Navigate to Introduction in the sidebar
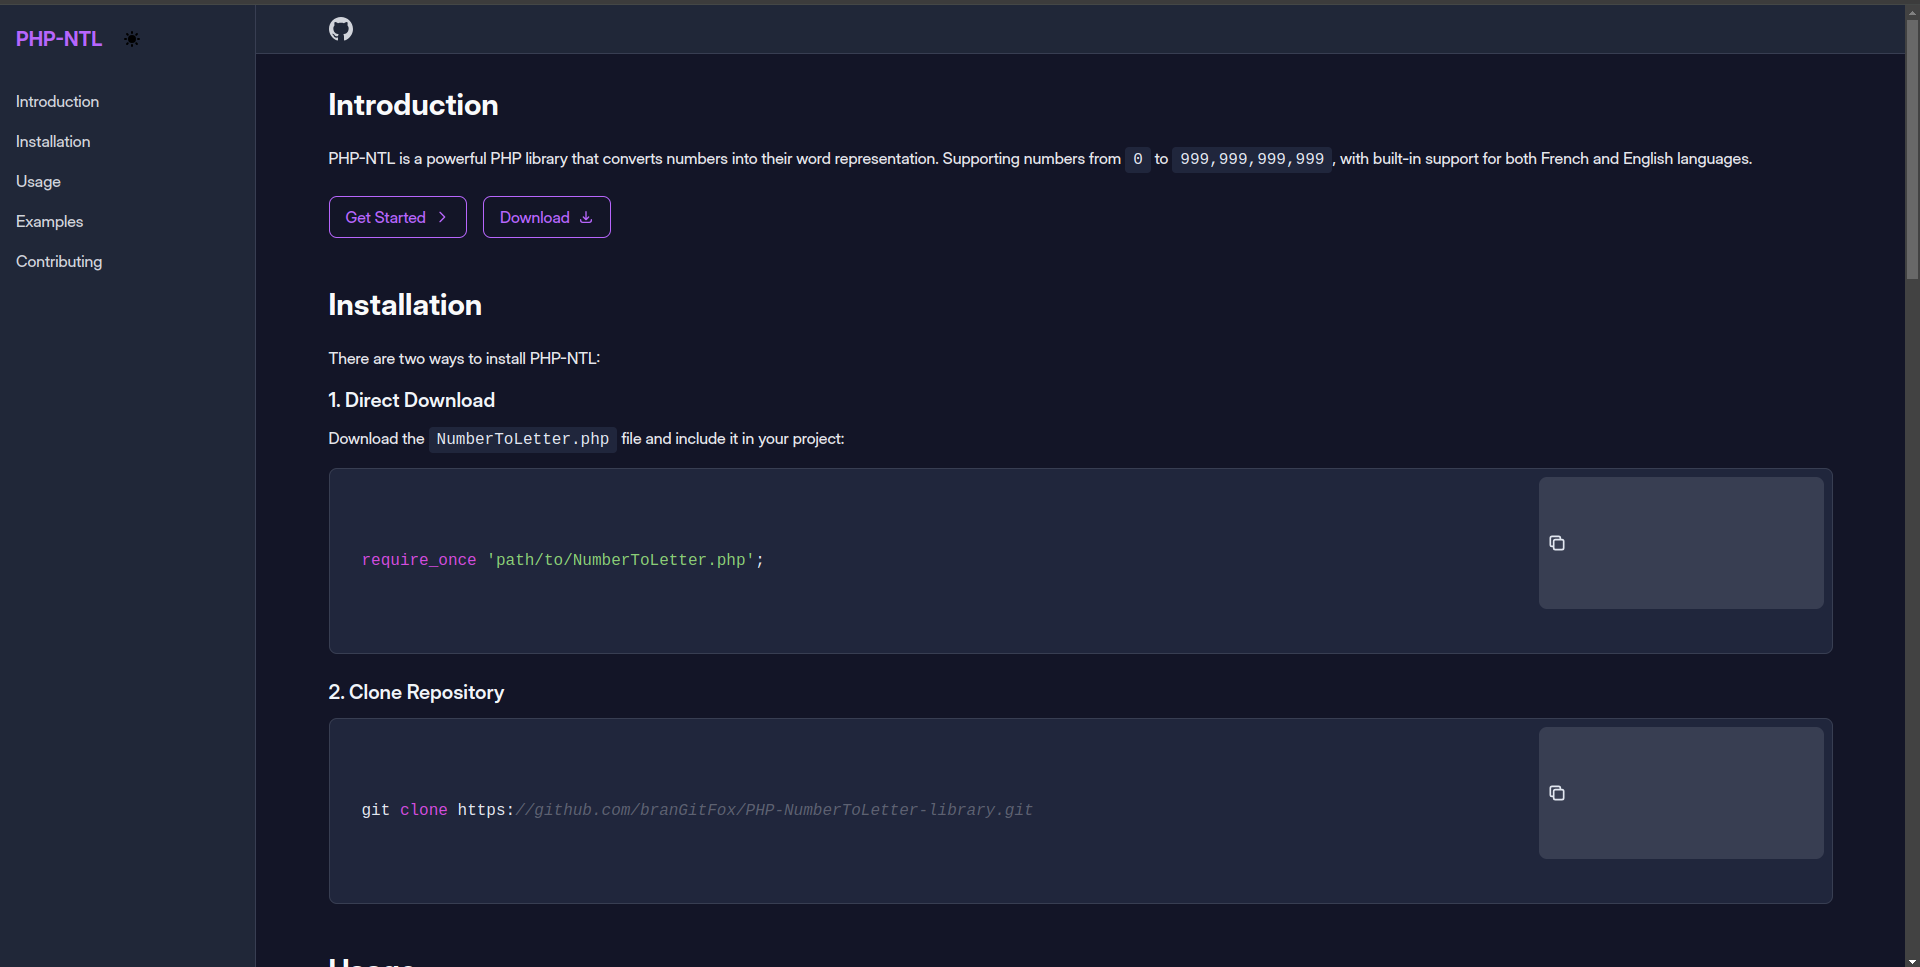 click(57, 101)
